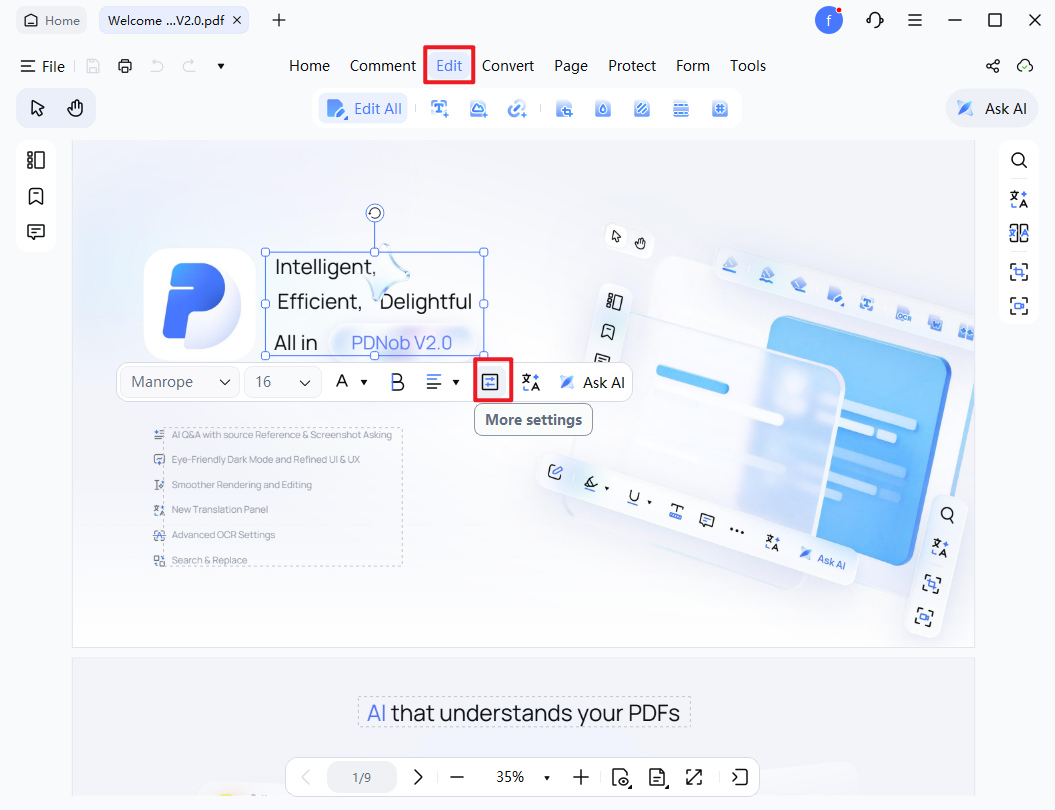Switch to the Comment tab
1055x810 pixels.
(x=382, y=66)
